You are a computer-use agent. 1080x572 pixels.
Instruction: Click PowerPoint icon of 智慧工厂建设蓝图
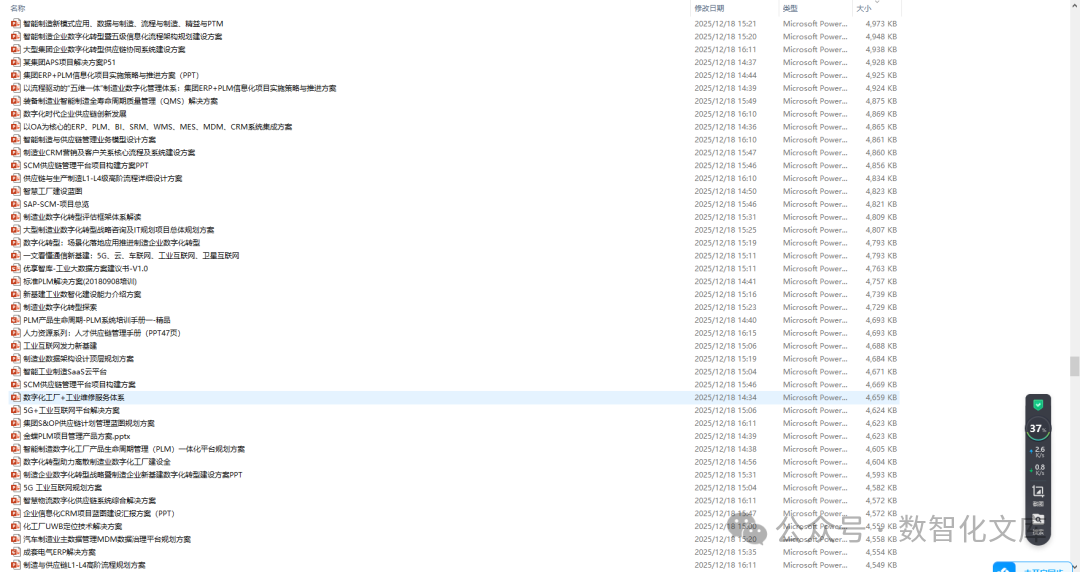pyautogui.click(x=16, y=191)
